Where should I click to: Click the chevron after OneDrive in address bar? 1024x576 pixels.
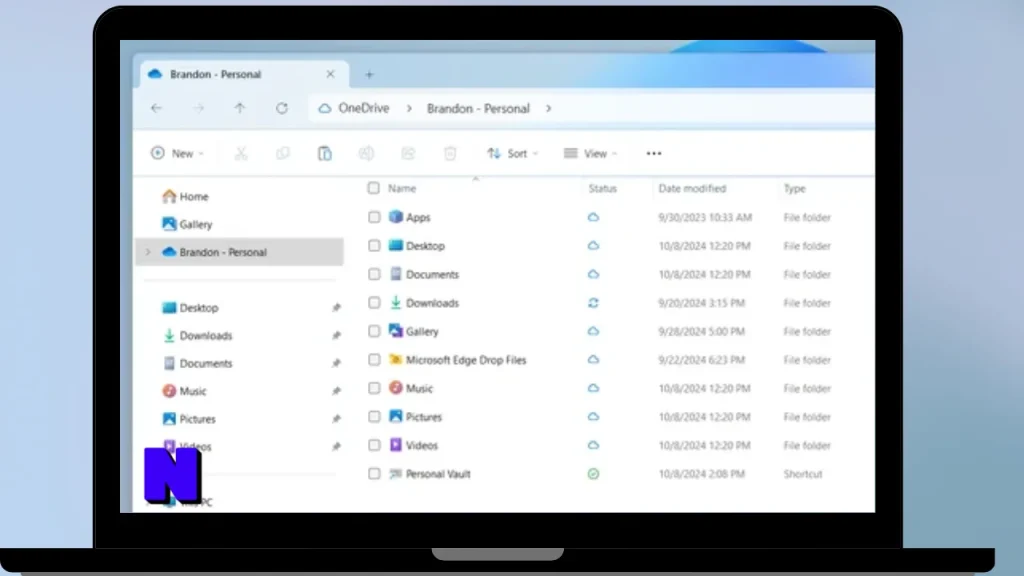coord(409,109)
